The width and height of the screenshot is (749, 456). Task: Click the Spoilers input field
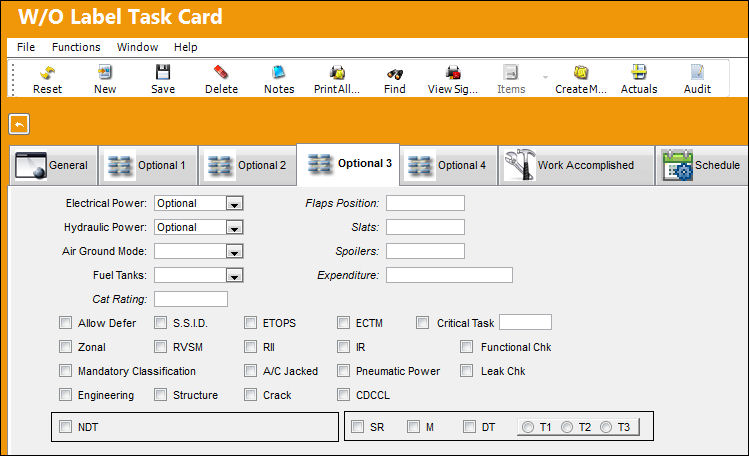(x=425, y=251)
